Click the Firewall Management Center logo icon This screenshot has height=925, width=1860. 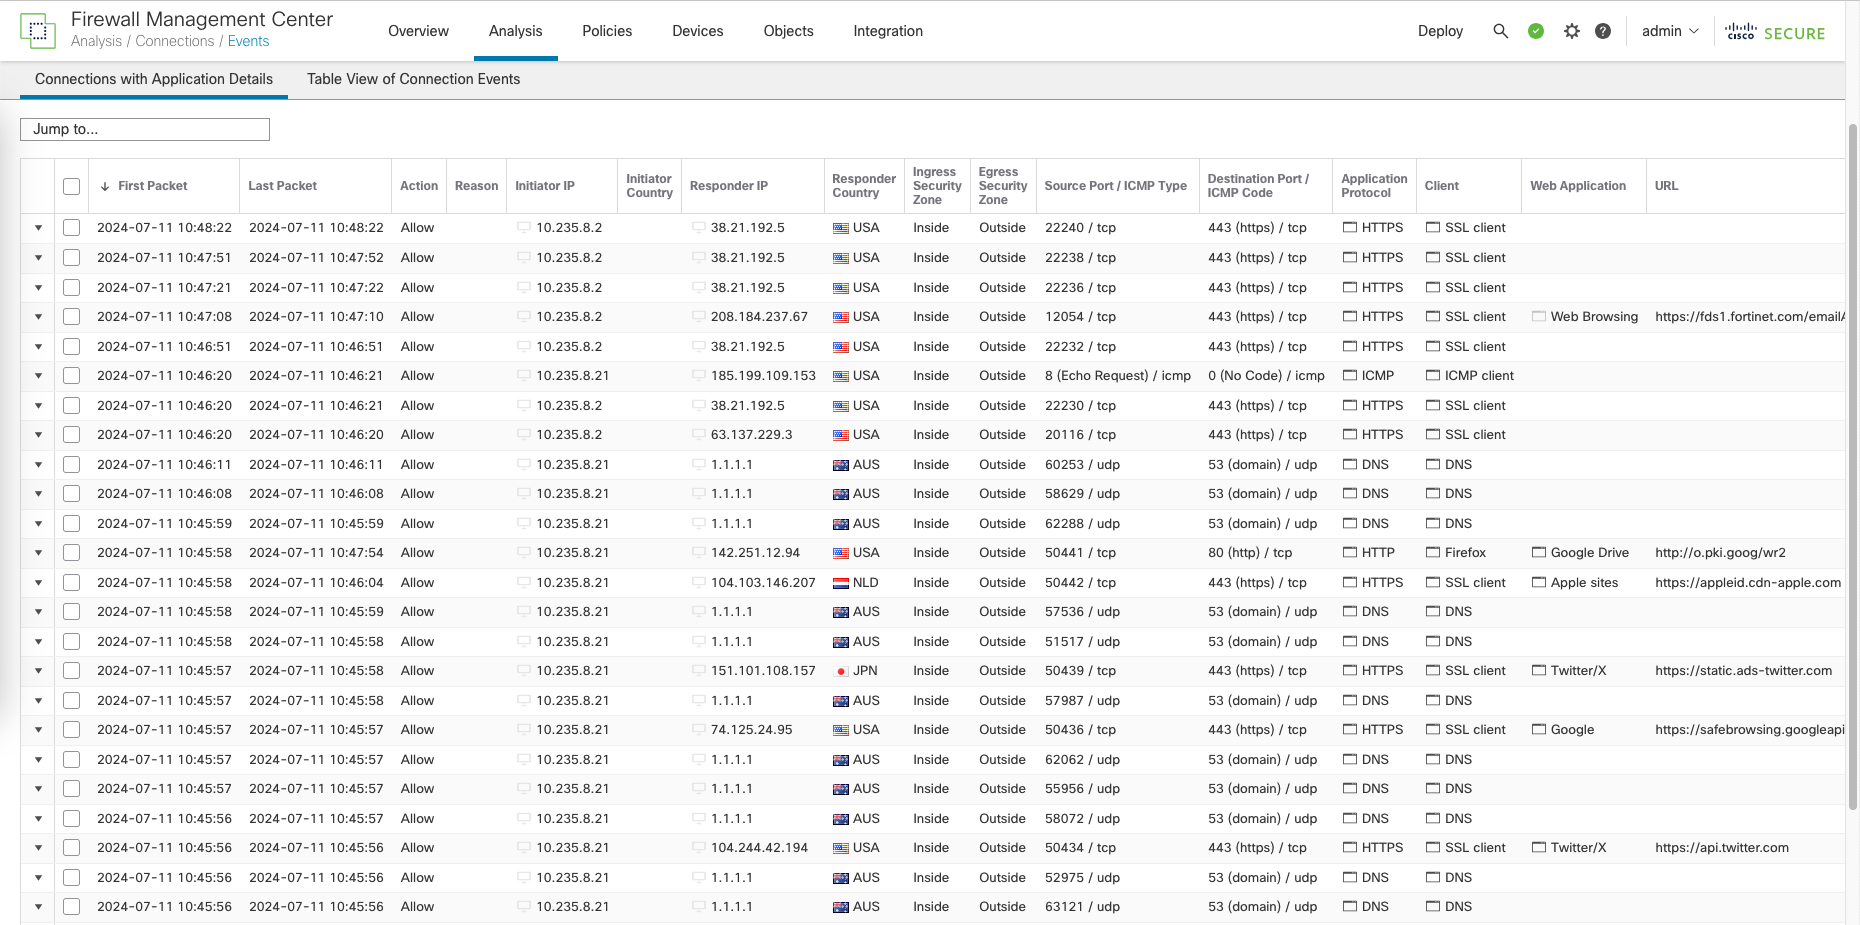tap(38, 31)
